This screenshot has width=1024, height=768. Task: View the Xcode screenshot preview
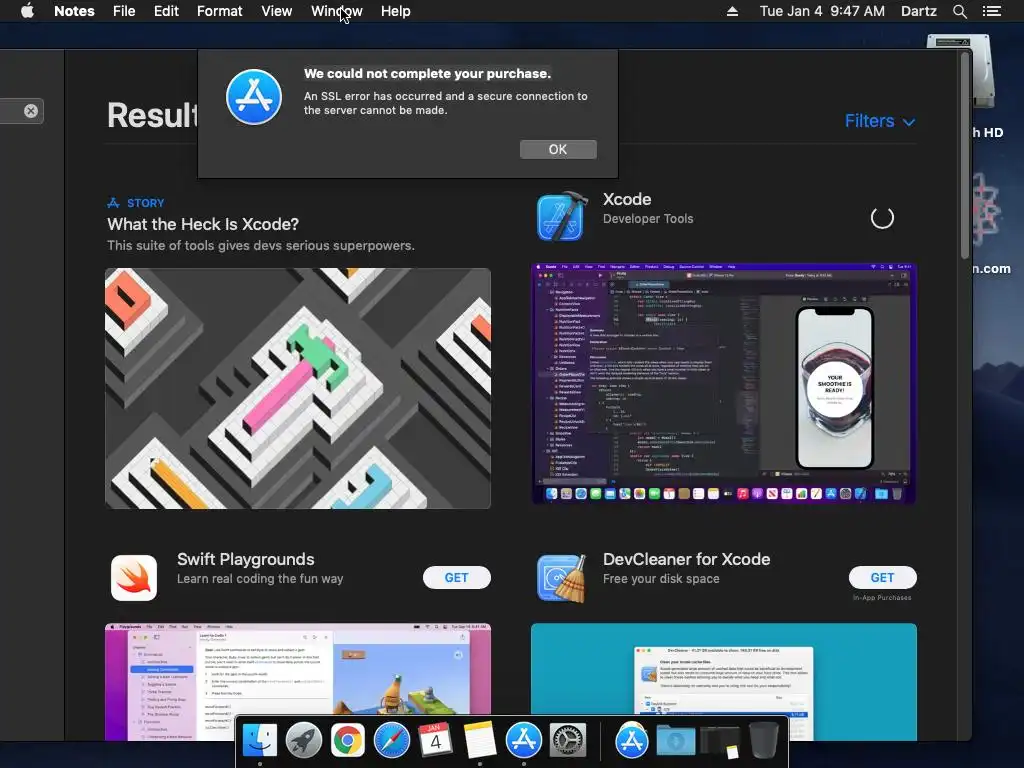tap(724, 383)
